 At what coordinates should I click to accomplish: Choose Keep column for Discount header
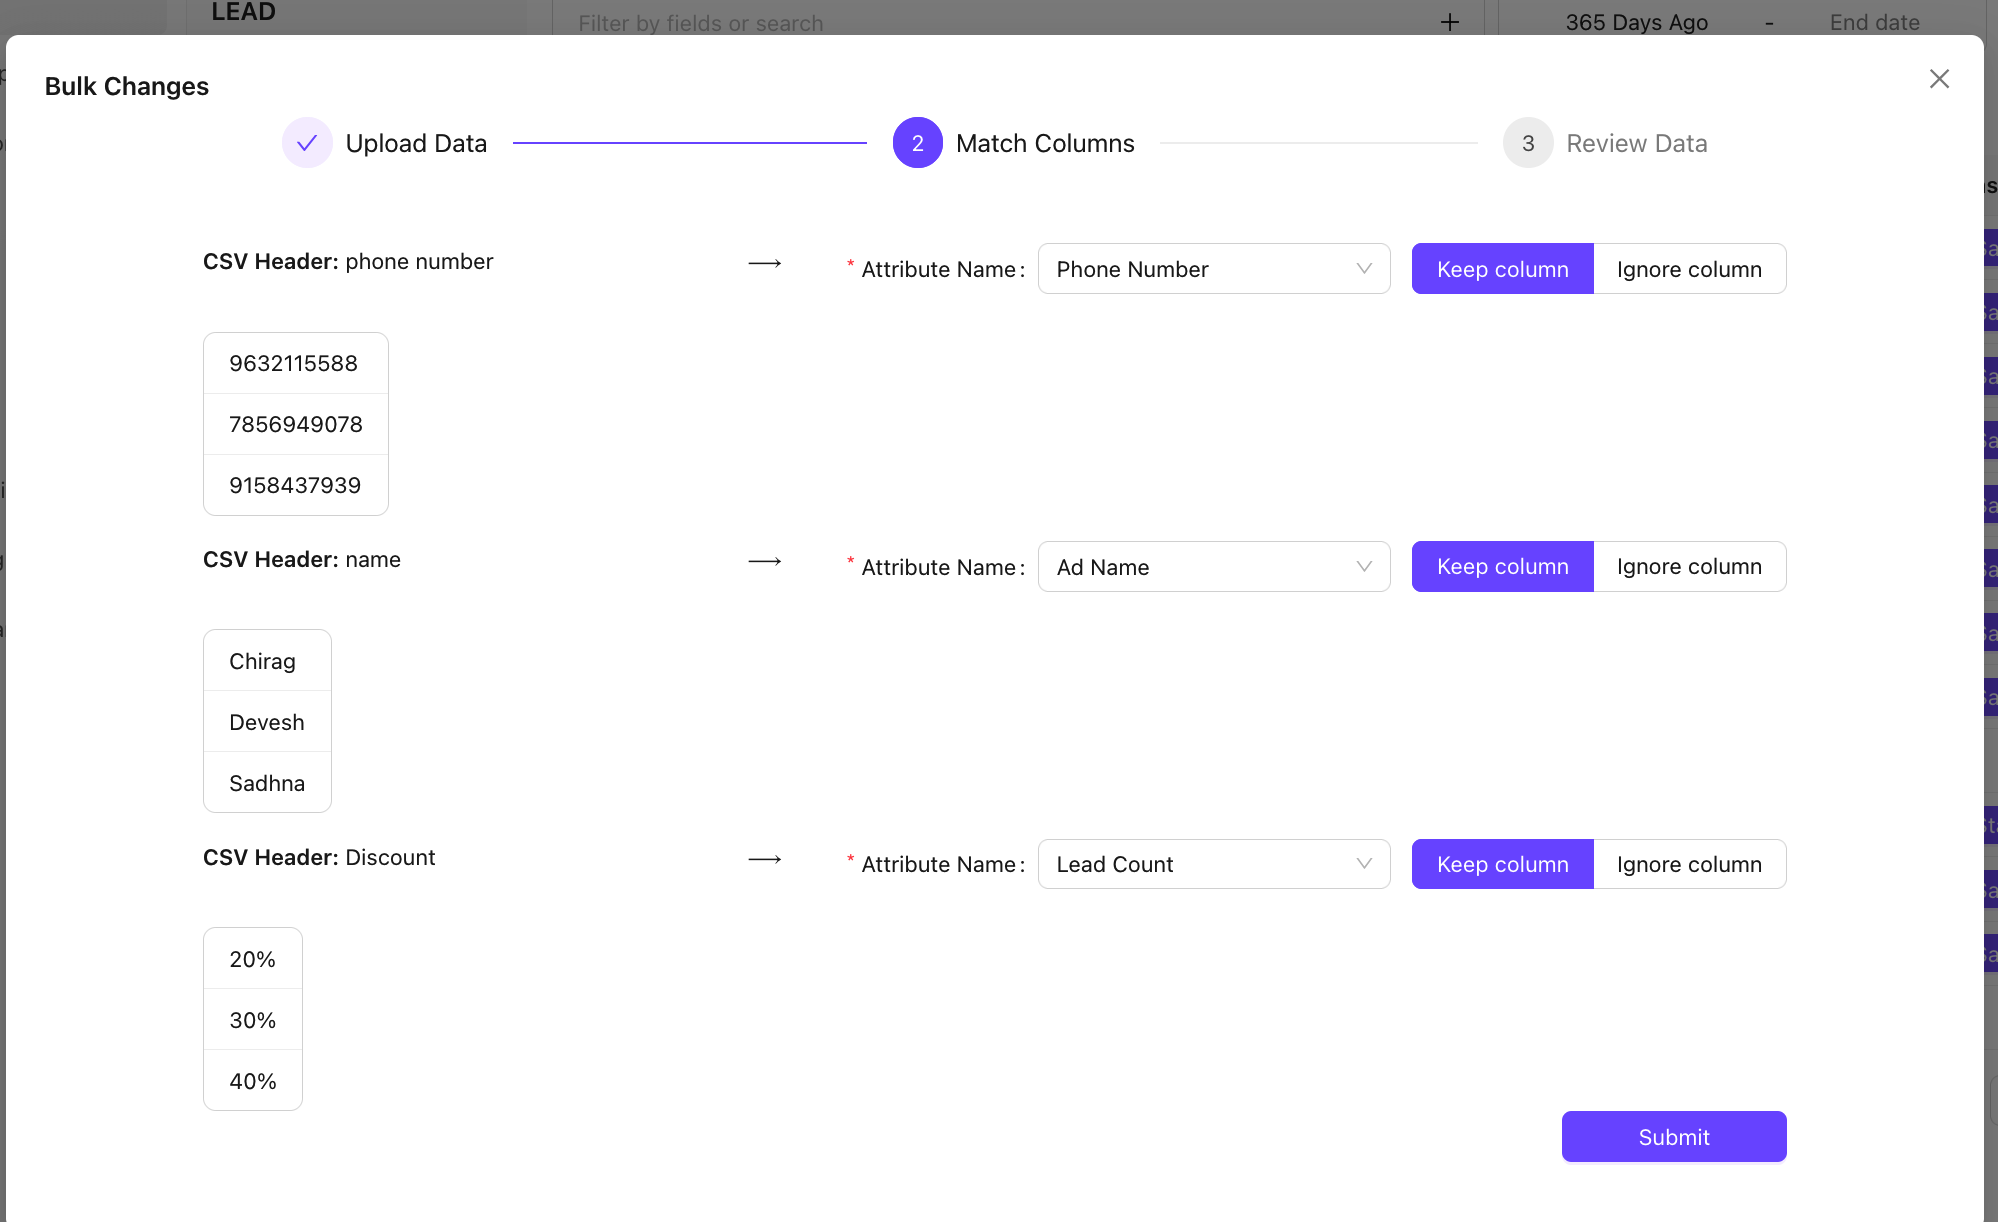point(1502,865)
